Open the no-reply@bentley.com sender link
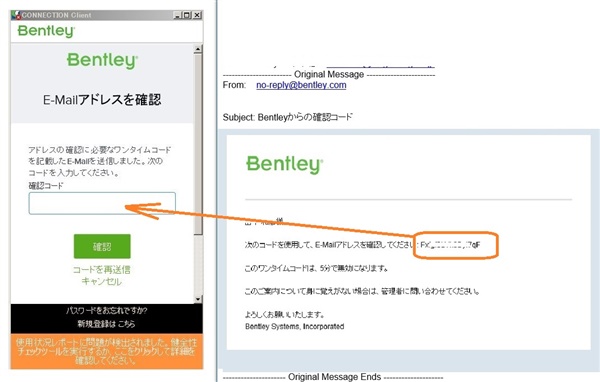The height and width of the screenshot is (382, 600). point(301,85)
